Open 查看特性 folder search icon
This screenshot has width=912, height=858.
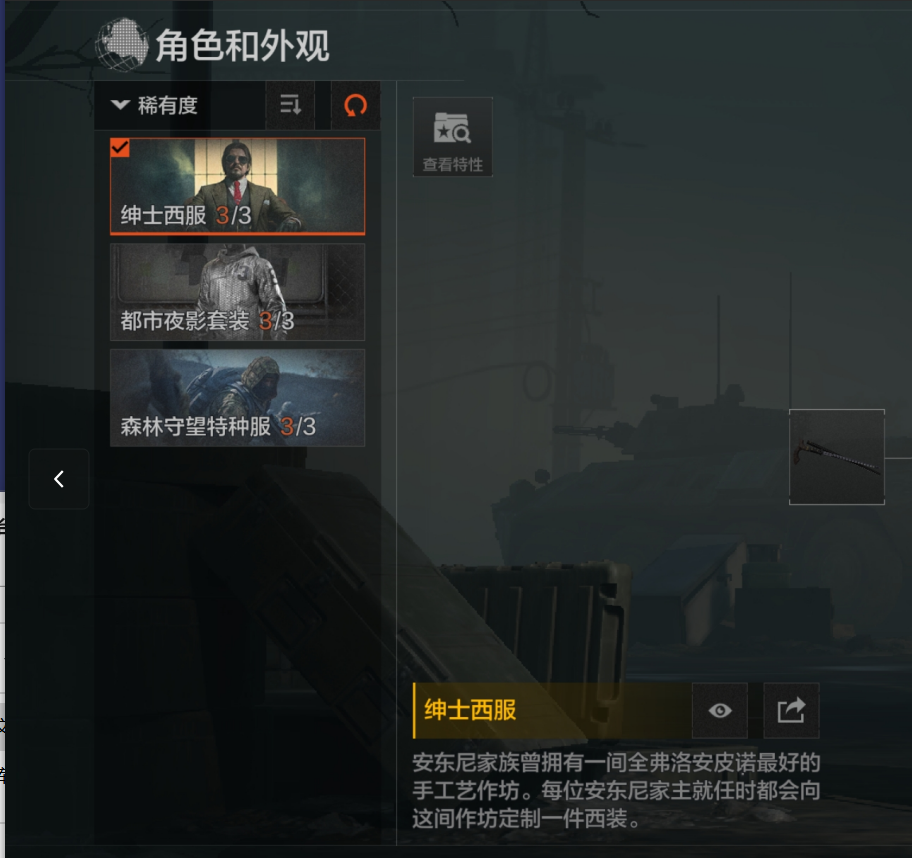tap(452, 127)
